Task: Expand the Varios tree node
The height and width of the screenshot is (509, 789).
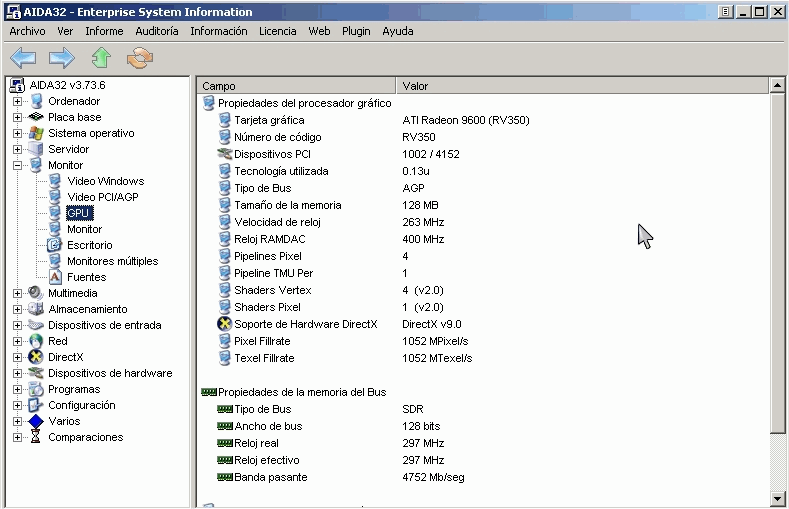Action: (18, 421)
